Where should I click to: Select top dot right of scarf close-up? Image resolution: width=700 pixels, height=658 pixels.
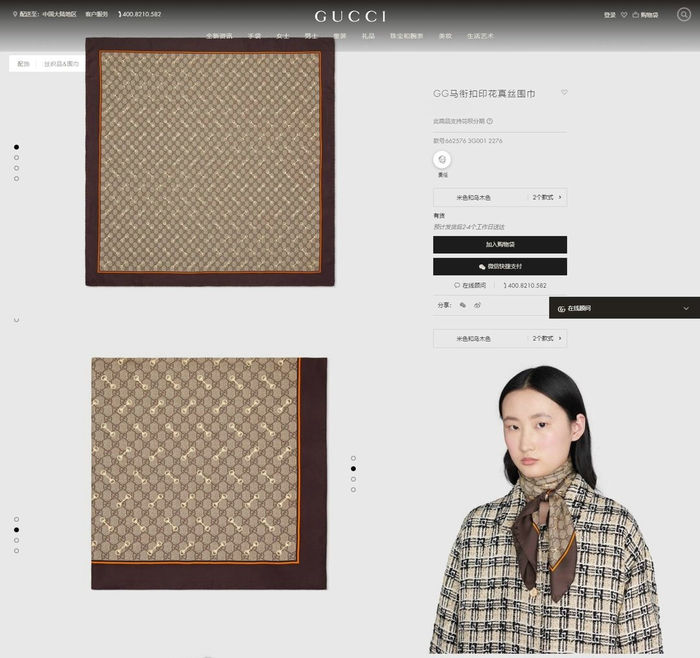(x=353, y=458)
